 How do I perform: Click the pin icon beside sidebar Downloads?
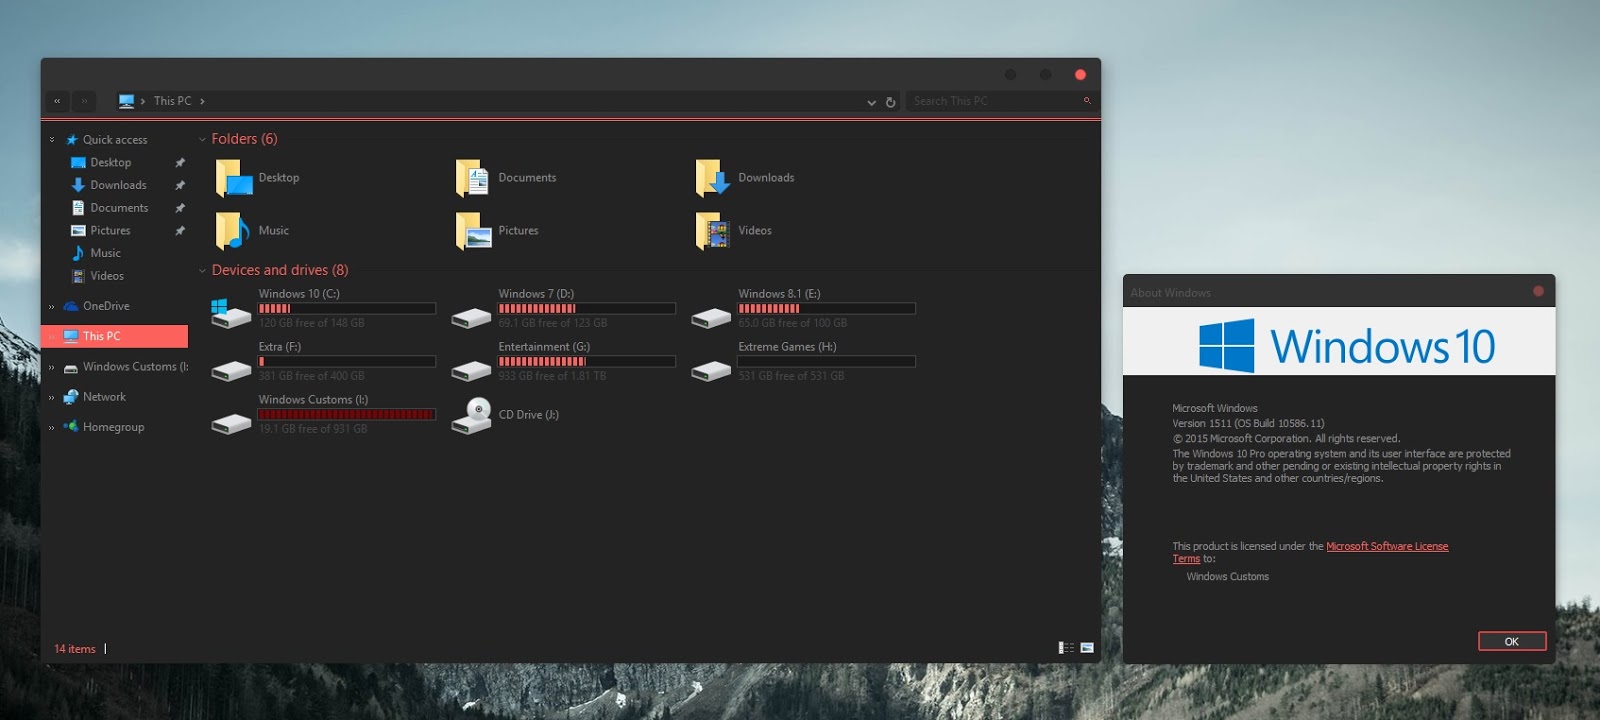180,185
